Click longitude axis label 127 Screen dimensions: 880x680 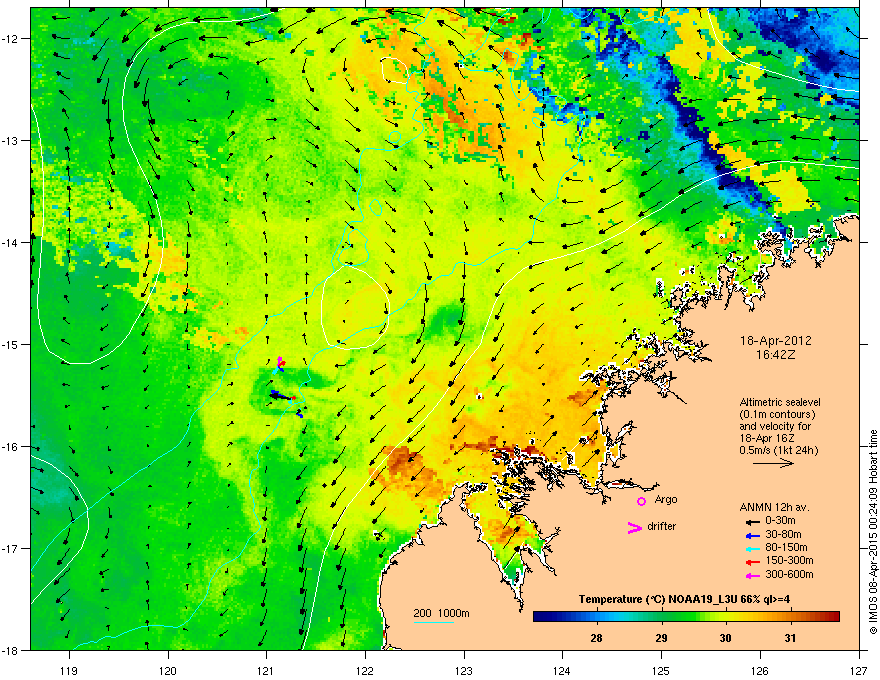tap(859, 670)
